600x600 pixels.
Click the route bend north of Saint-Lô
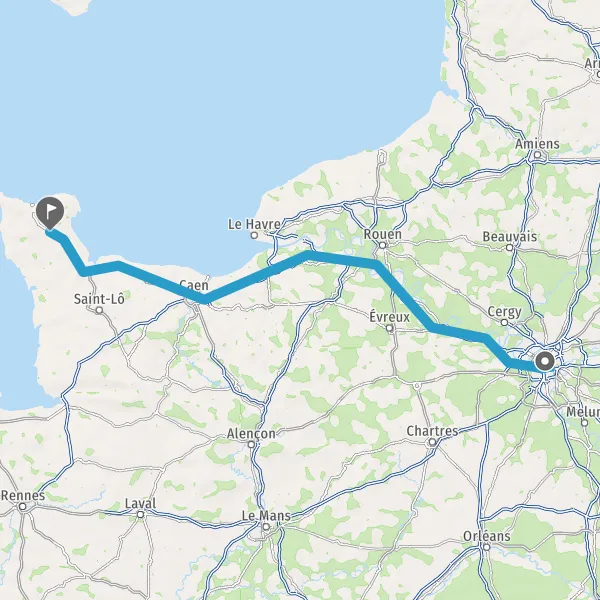(x=83, y=272)
